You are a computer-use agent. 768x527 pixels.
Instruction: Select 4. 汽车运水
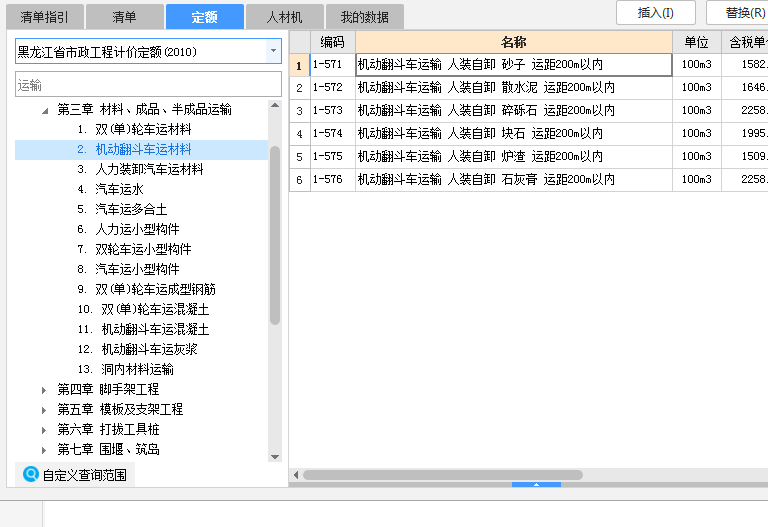coord(110,190)
